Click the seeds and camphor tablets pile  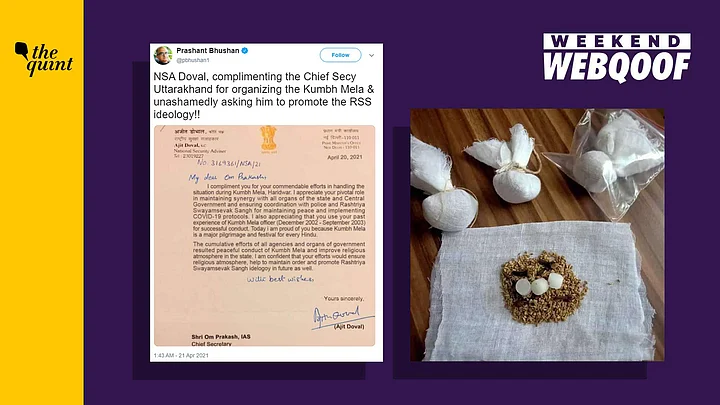(x=541, y=288)
